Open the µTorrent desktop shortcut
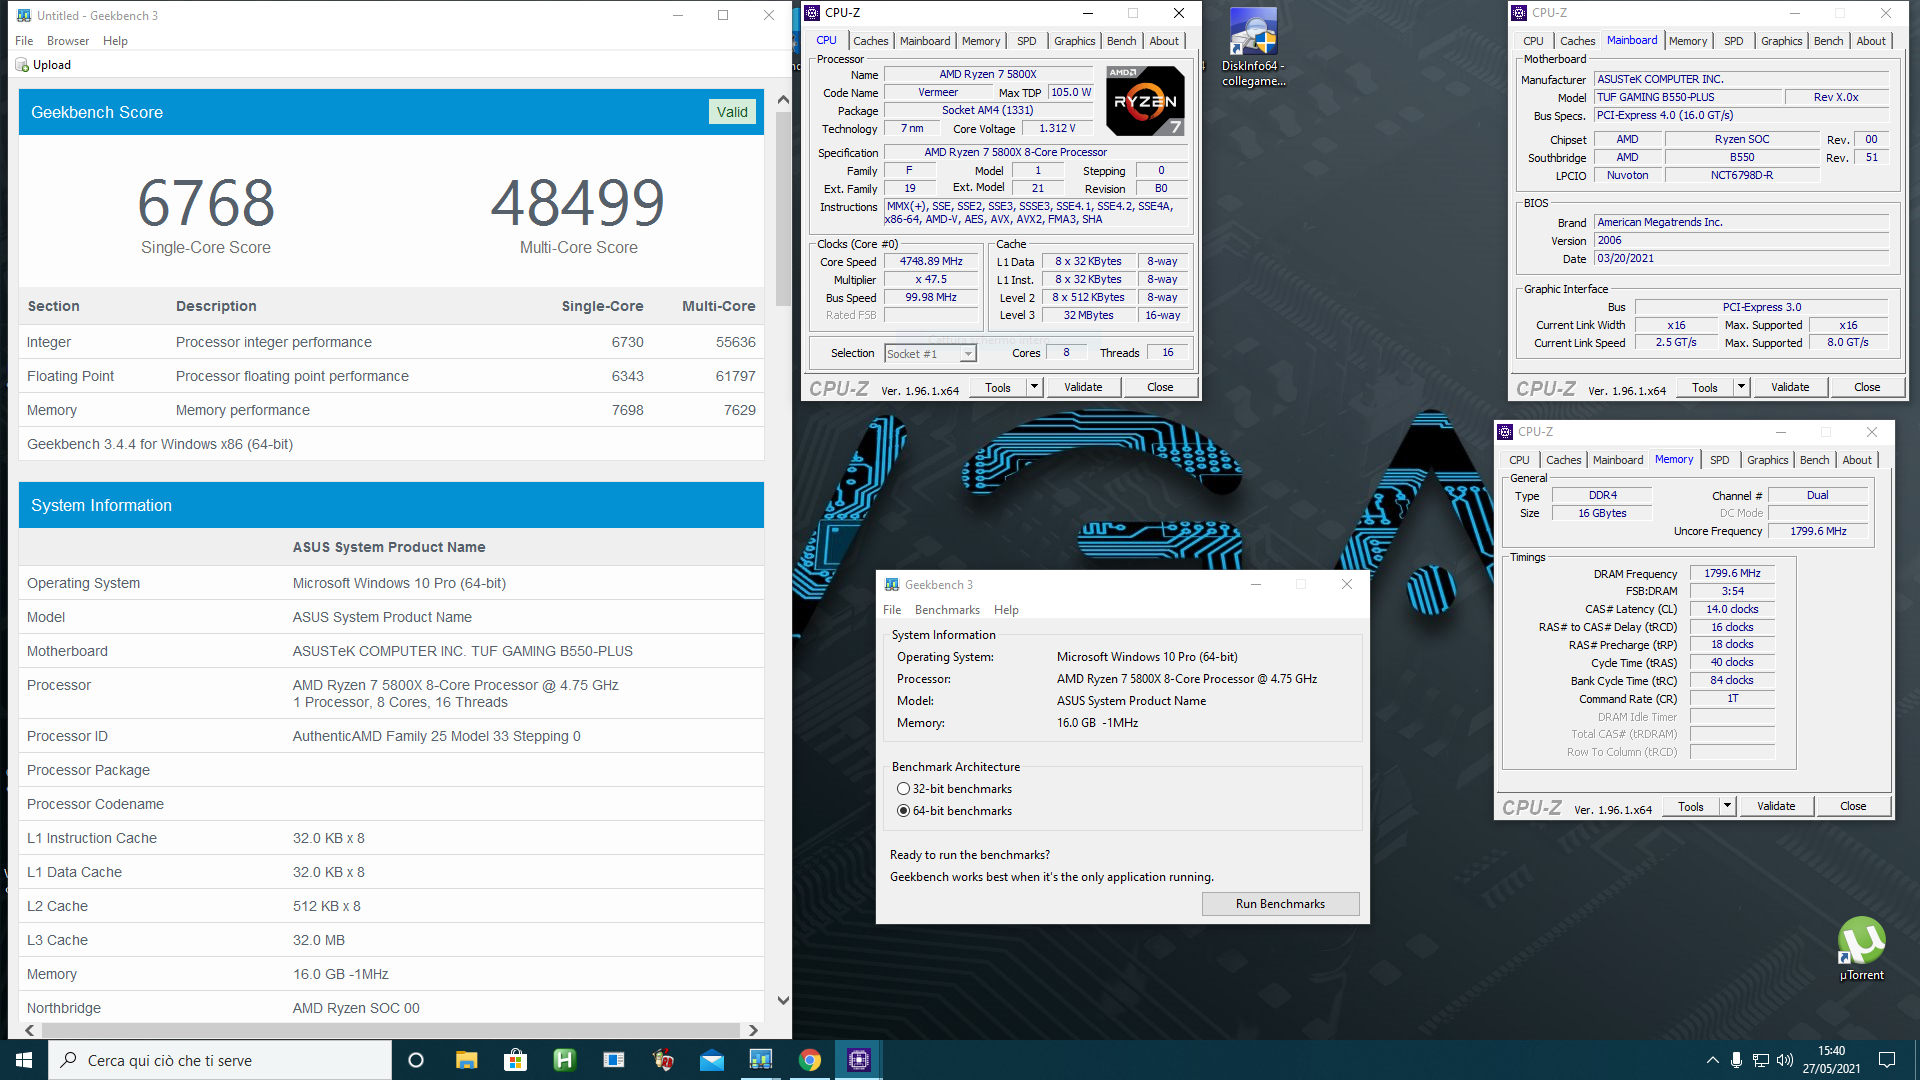The height and width of the screenshot is (1080, 1920). tap(1861, 949)
